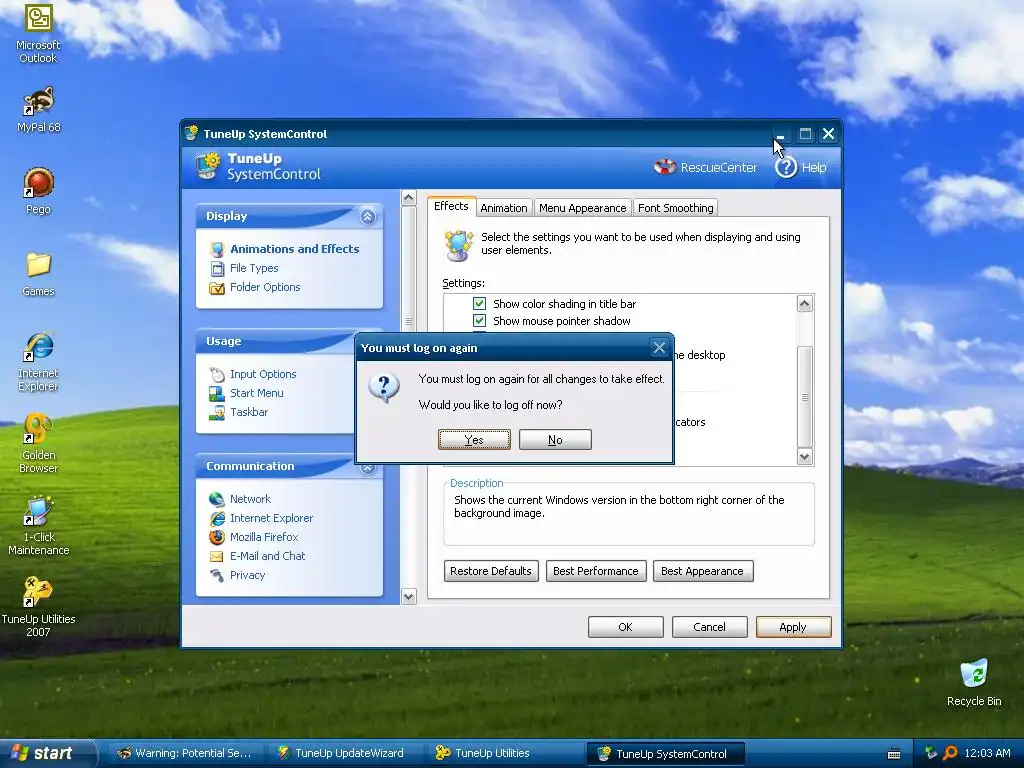Click the Folder Options sidebar icon
The height and width of the screenshot is (768, 1024).
pos(217,287)
